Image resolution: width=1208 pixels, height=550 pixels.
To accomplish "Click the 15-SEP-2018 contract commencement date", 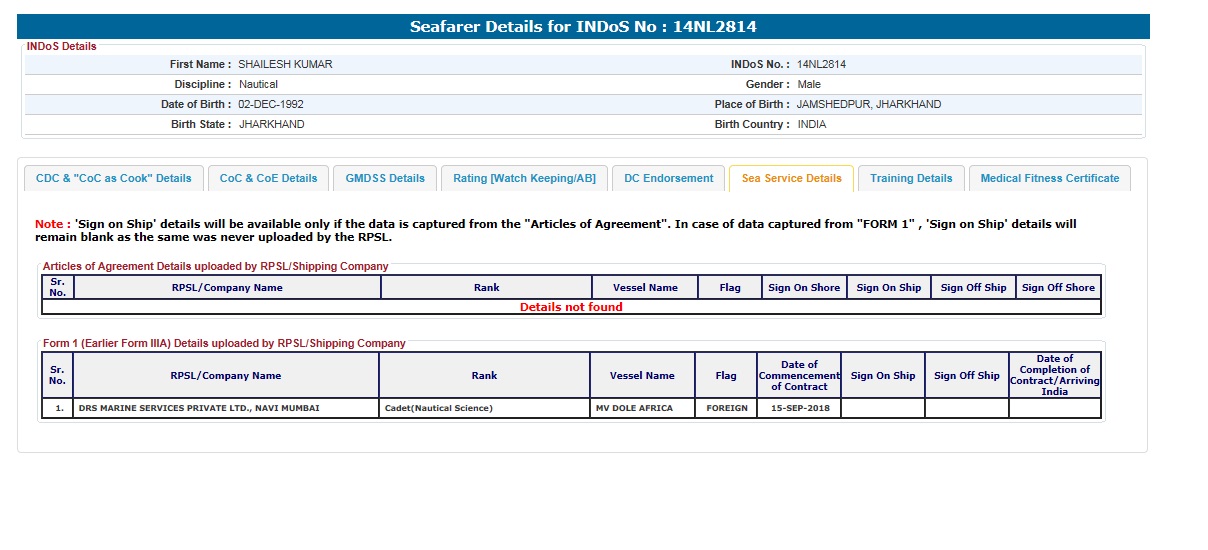I will (798, 408).
